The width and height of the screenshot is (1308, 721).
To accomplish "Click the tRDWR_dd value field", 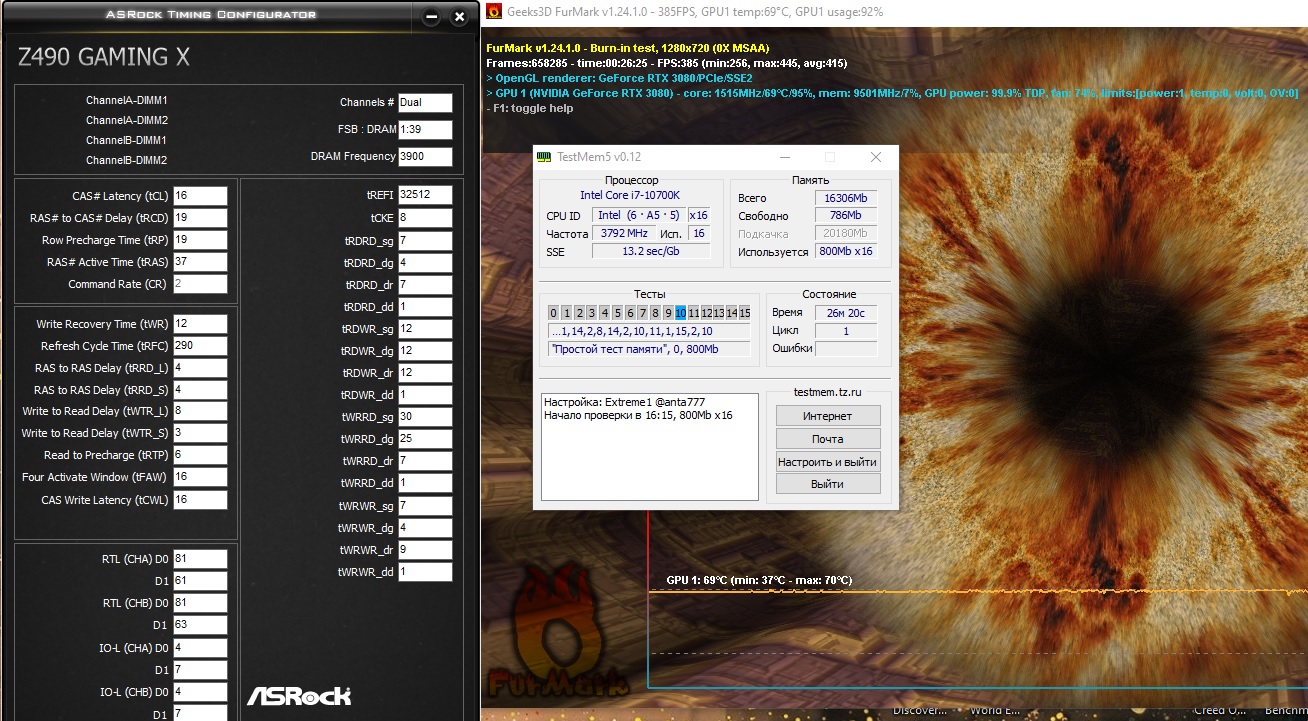I will pos(425,395).
